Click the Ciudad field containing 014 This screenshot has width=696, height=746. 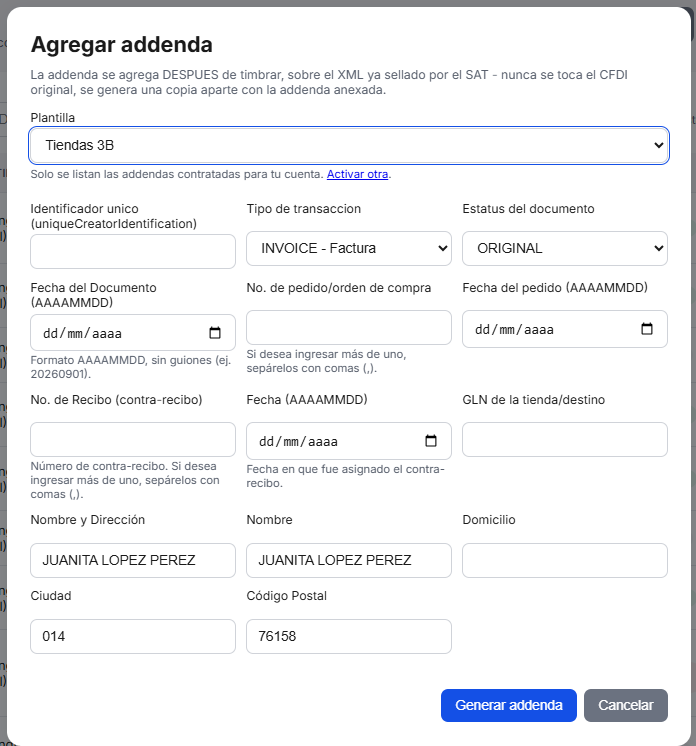(x=133, y=637)
